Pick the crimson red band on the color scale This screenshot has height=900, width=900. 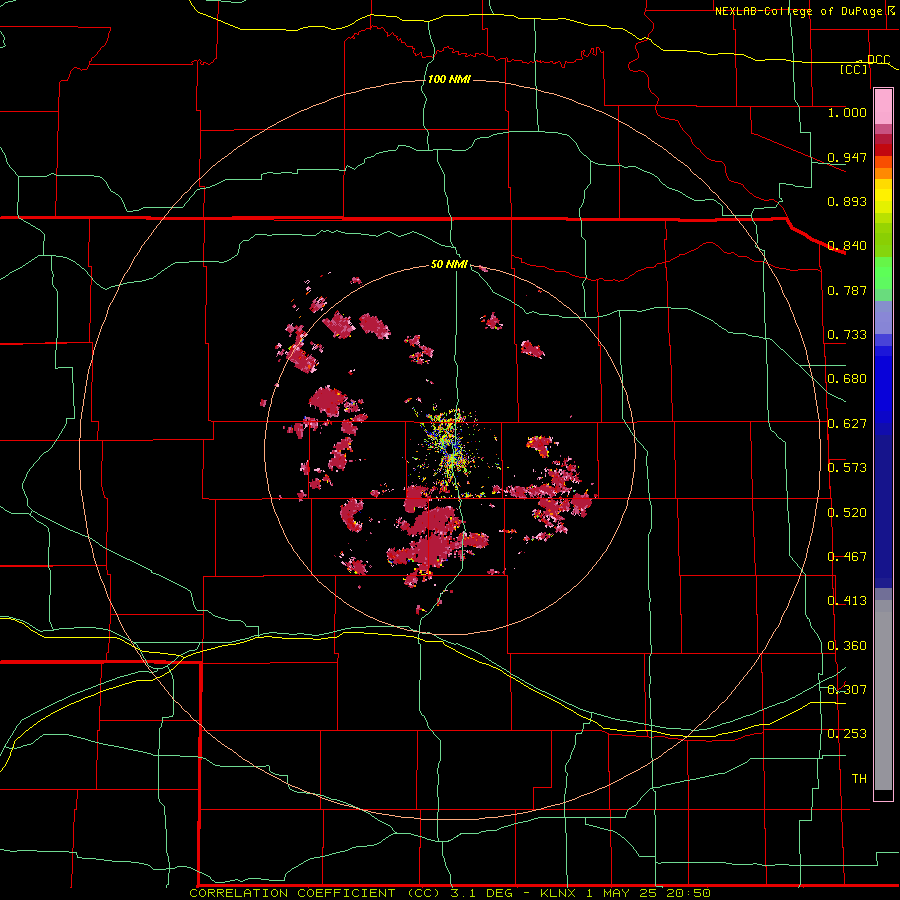coord(883,139)
